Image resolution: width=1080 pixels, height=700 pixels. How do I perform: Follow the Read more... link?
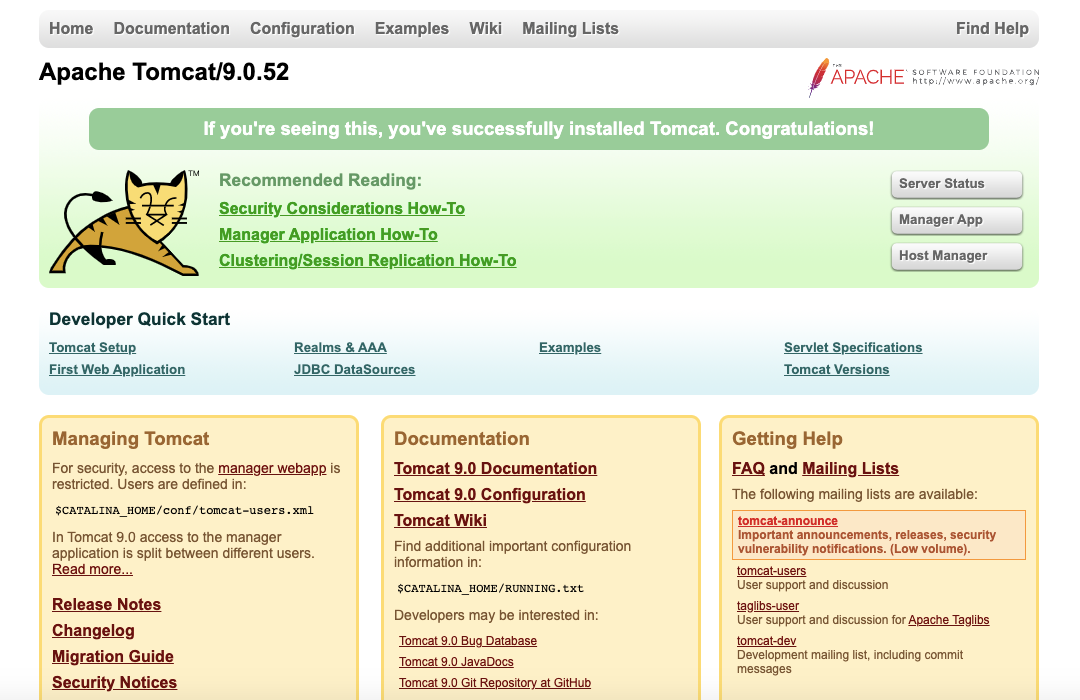tap(92, 569)
